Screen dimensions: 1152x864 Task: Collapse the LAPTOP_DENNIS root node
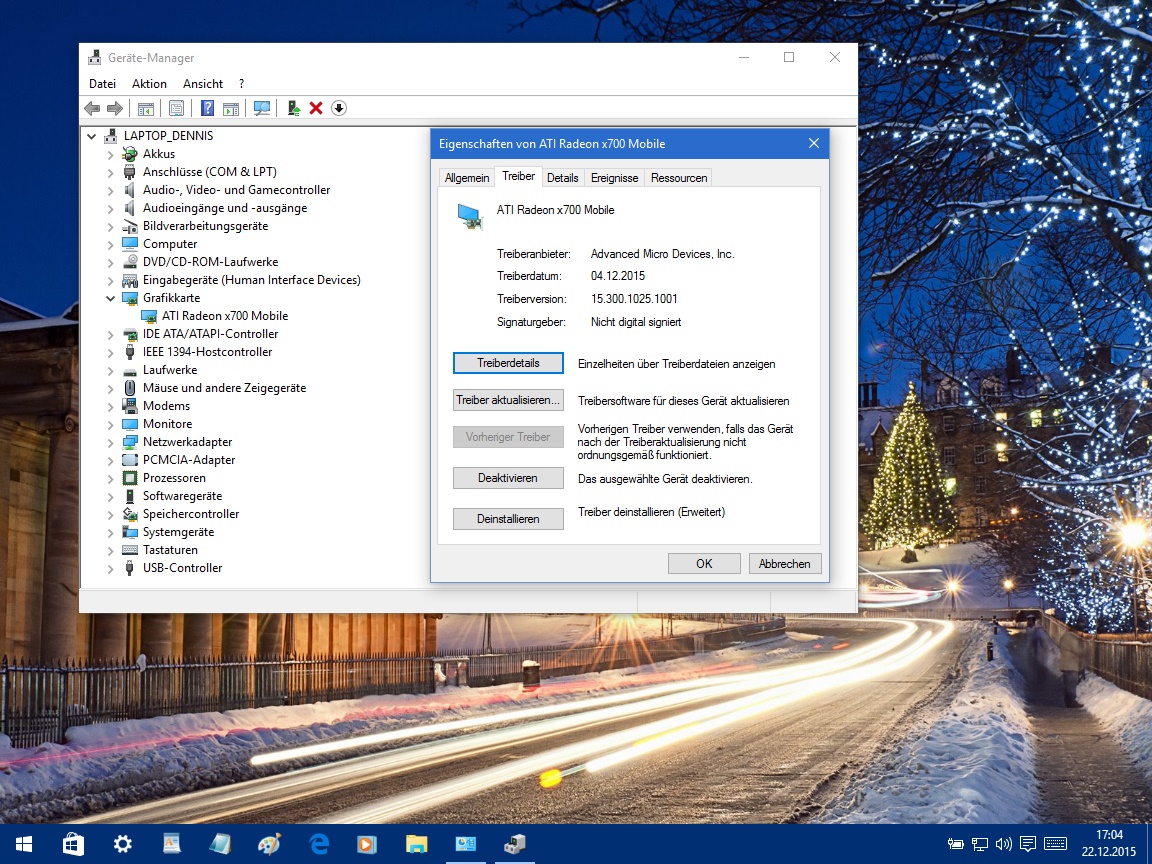coord(92,136)
